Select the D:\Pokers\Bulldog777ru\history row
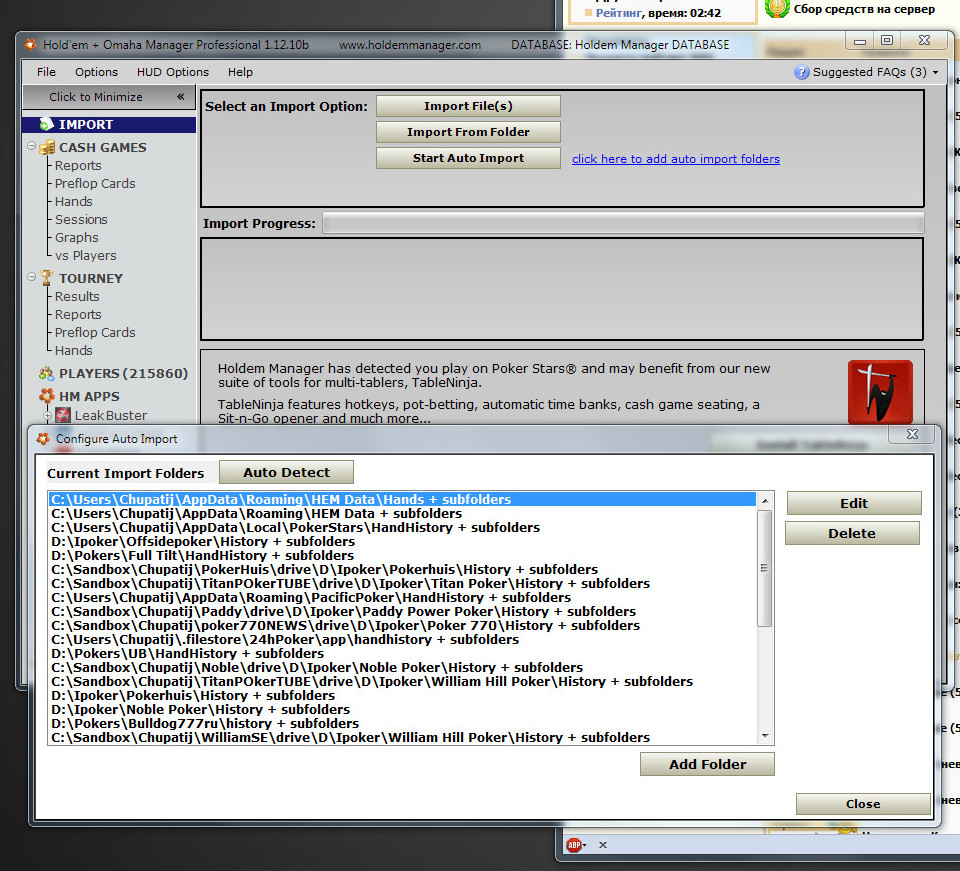The image size is (960, 871). pyautogui.click(x=402, y=723)
